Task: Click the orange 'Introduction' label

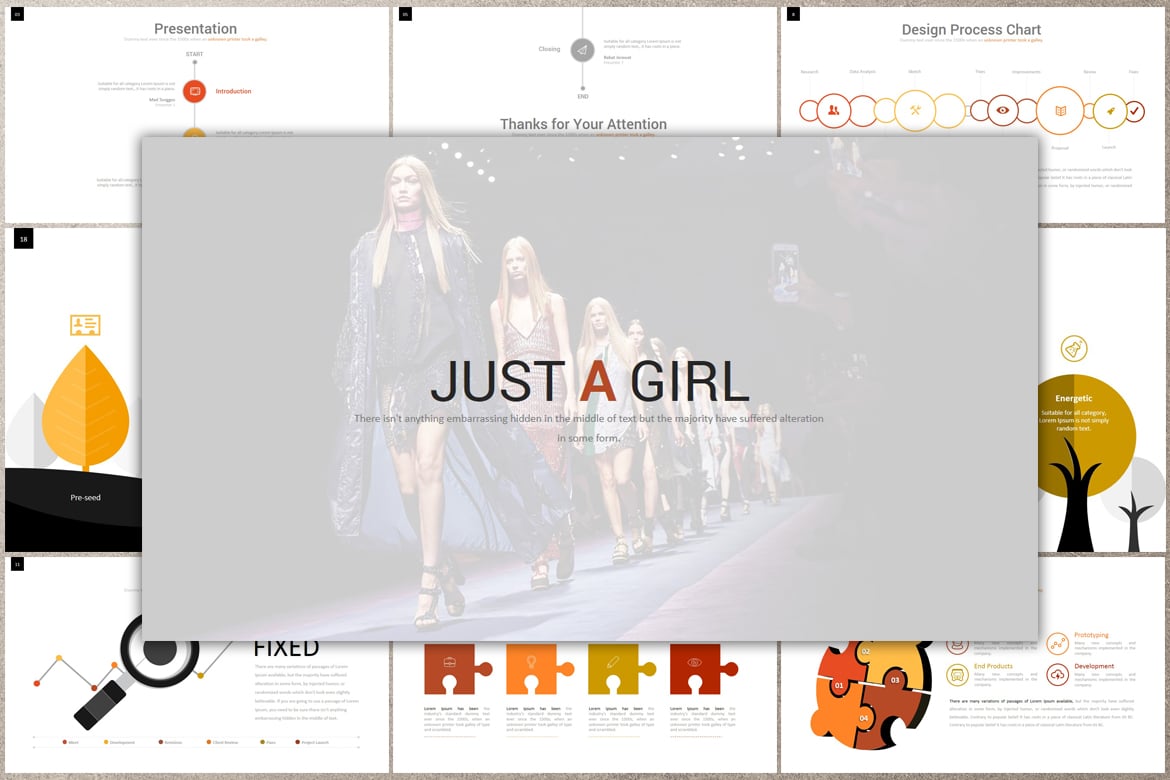Action: pos(234,91)
